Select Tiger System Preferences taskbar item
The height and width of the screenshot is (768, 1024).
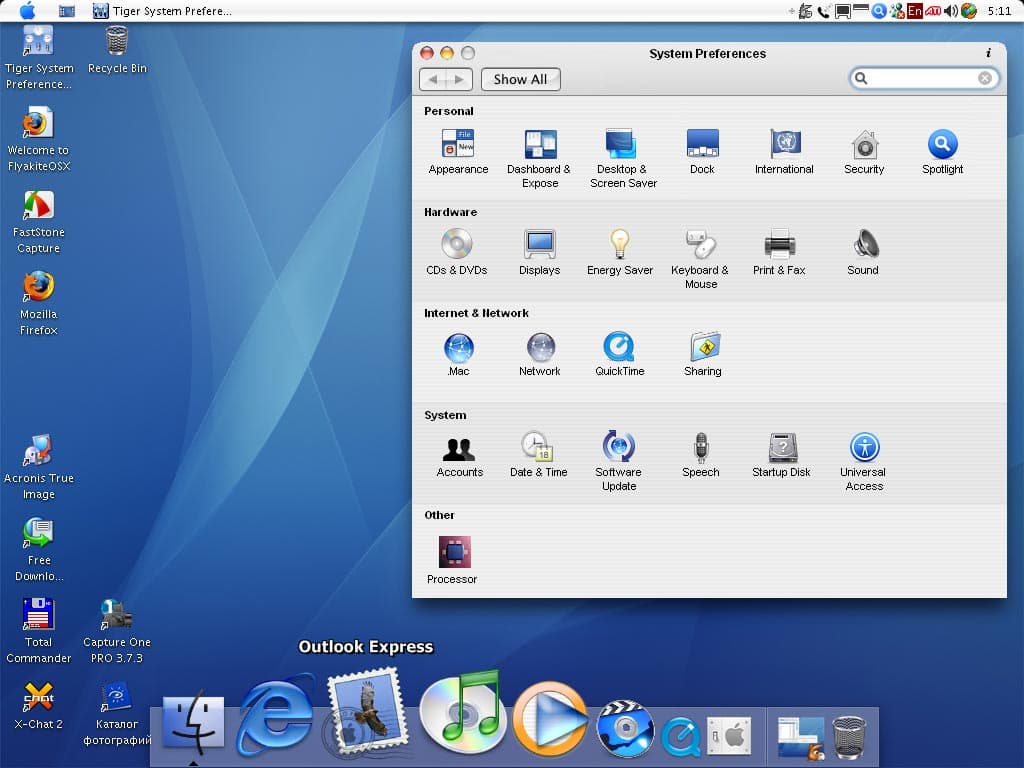pyautogui.click(x=163, y=11)
